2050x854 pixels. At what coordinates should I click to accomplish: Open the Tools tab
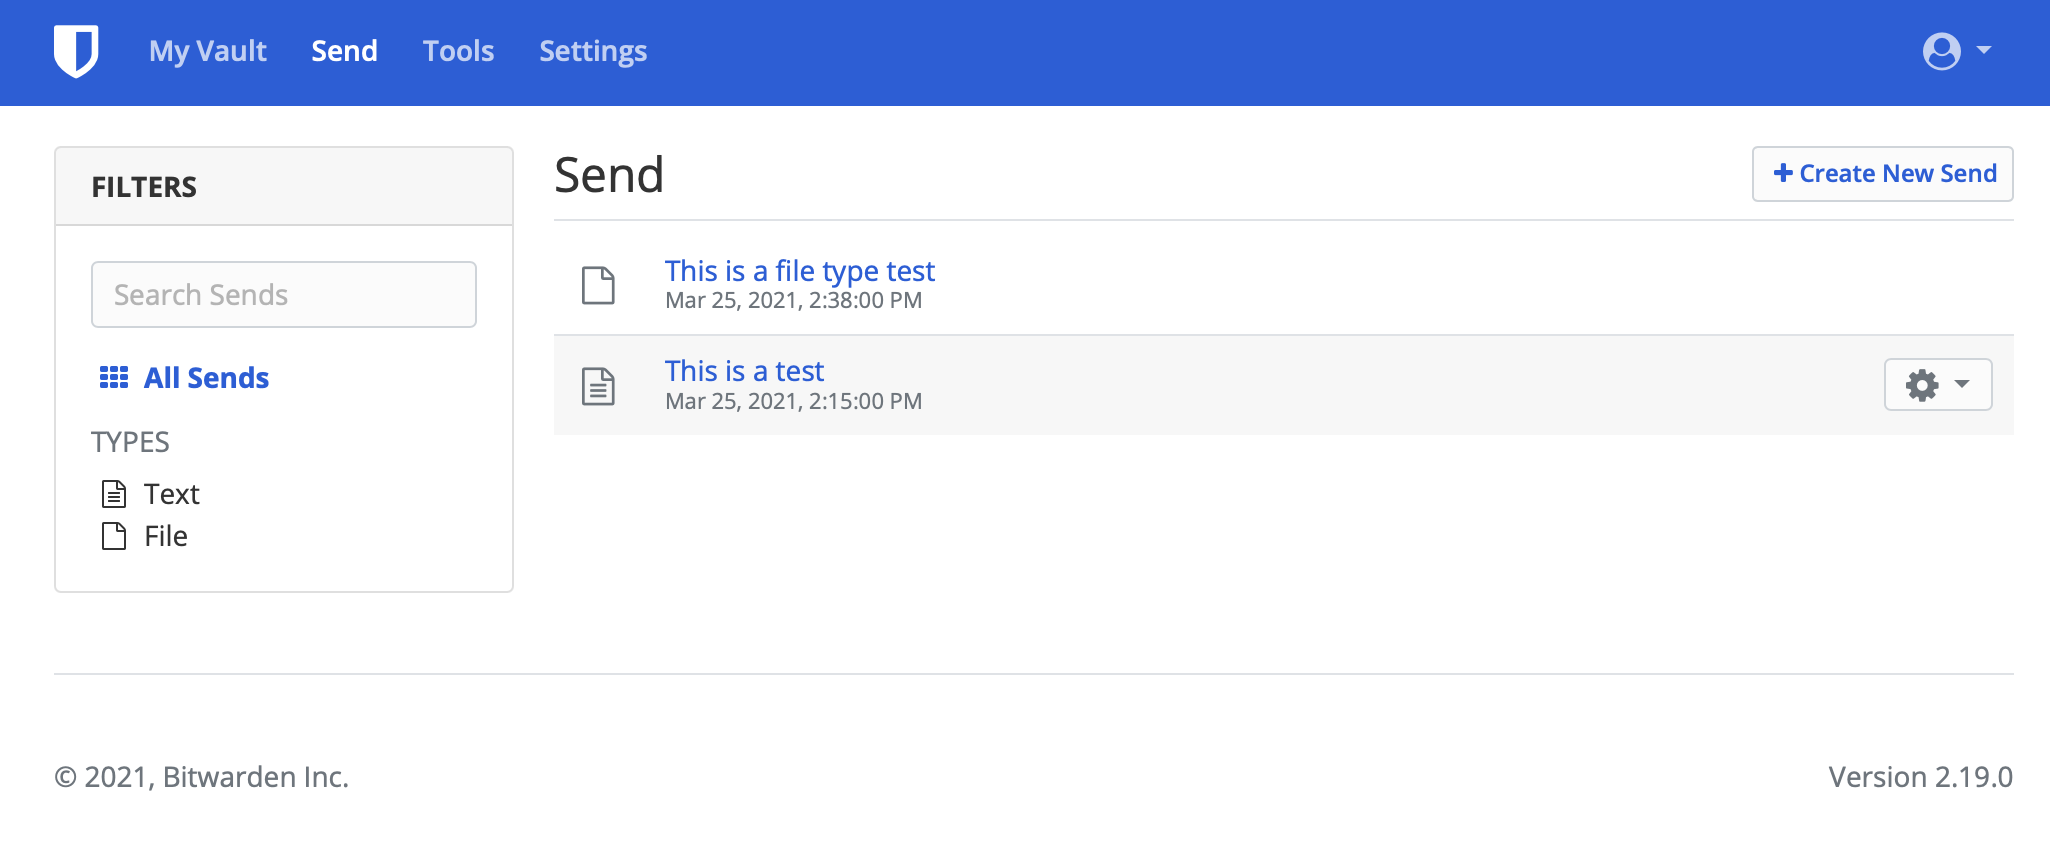click(458, 51)
